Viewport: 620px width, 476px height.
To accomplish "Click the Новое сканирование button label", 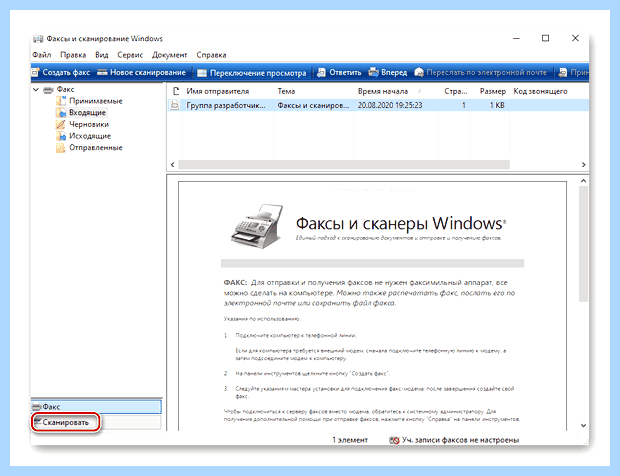I will pyautogui.click(x=148, y=72).
